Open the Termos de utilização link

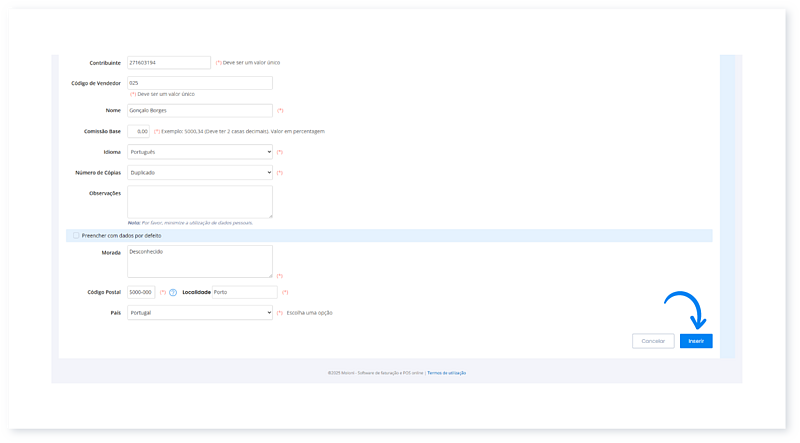click(447, 372)
